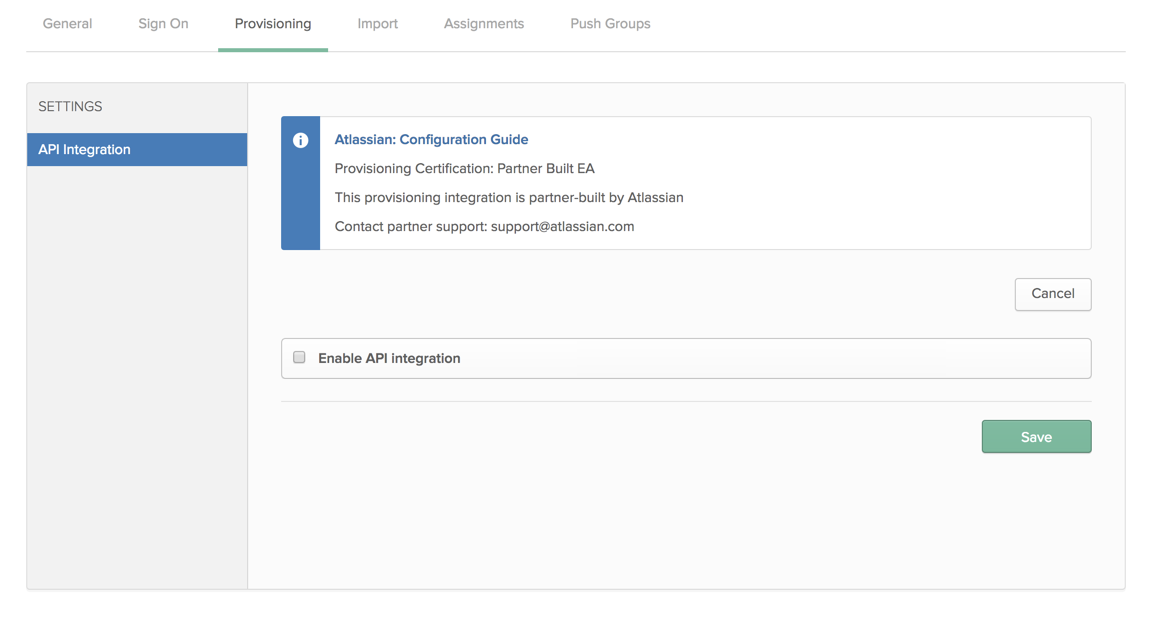Go to the Import tab
Viewport: 1154px width, 619px height.
click(x=378, y=24)
